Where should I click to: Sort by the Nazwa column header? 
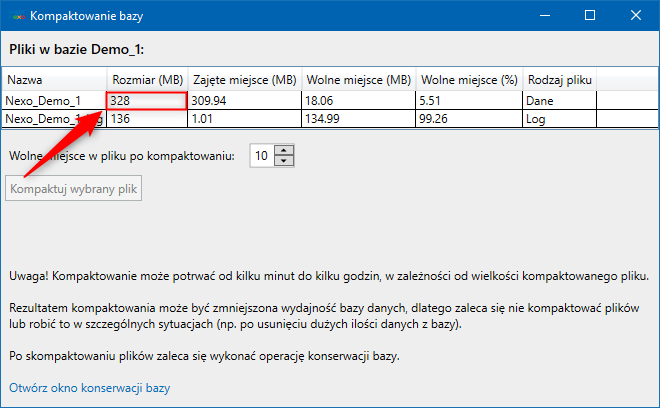pos(54,79)
